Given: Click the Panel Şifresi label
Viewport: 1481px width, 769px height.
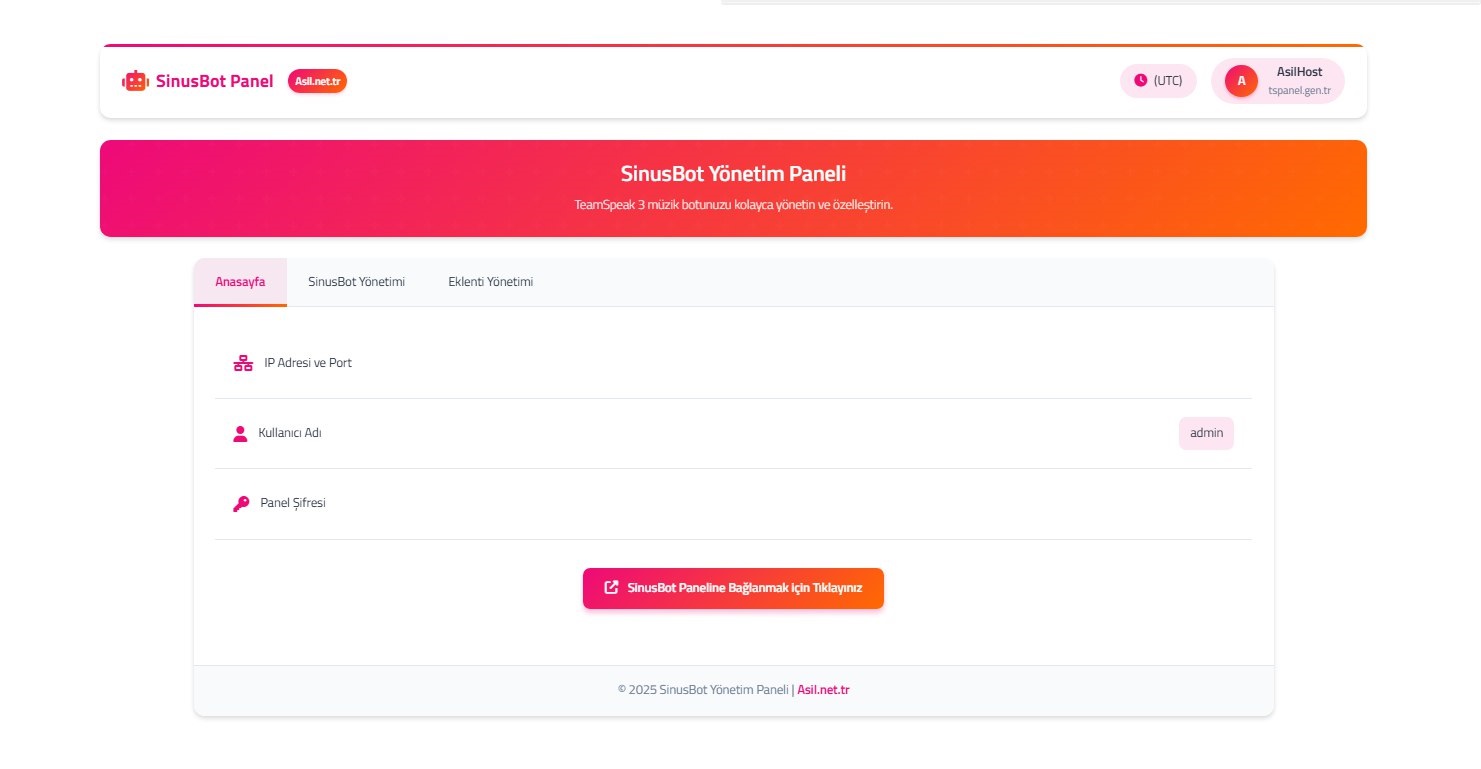Looking at the screenshot, I should [293, 503].
